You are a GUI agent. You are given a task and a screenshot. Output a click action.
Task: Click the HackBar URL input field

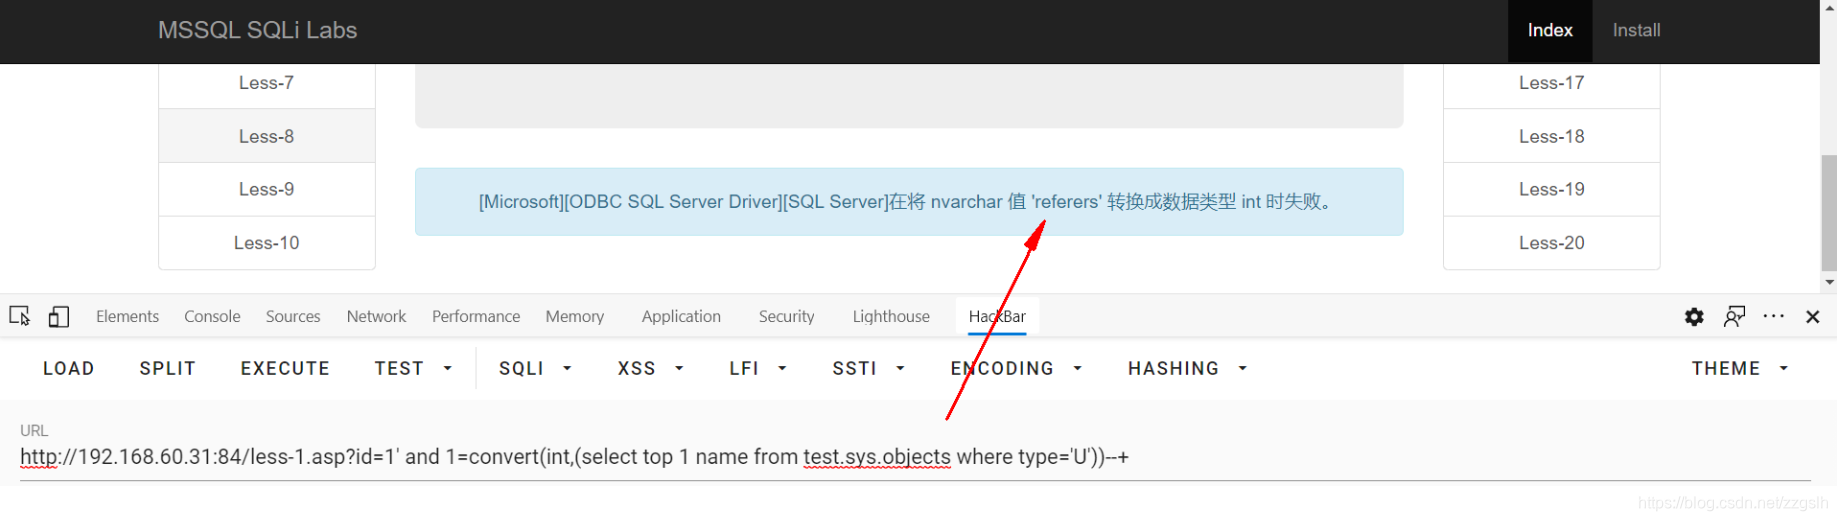(915, 457)
